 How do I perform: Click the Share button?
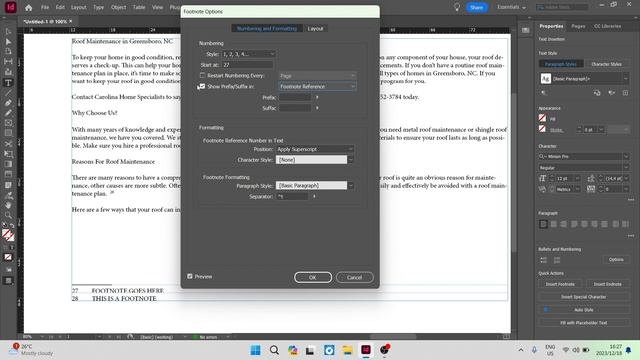476,7
